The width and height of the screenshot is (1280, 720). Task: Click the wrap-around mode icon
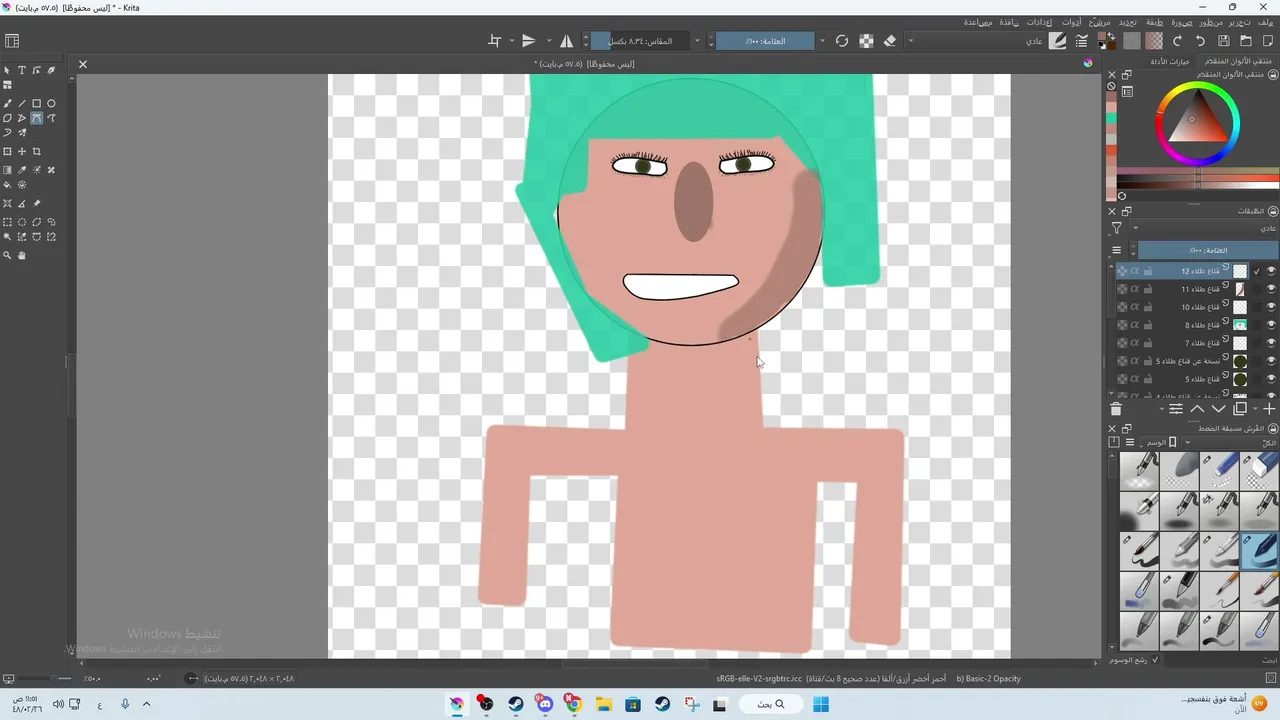pos(494,41)
